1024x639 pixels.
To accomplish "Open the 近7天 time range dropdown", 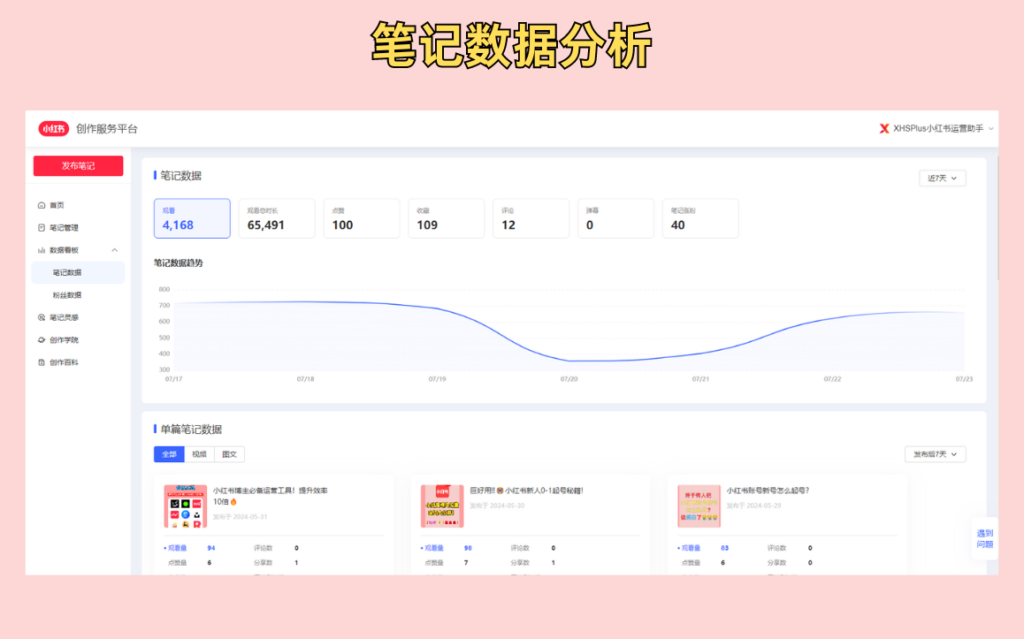I will [x=942, y=178].
